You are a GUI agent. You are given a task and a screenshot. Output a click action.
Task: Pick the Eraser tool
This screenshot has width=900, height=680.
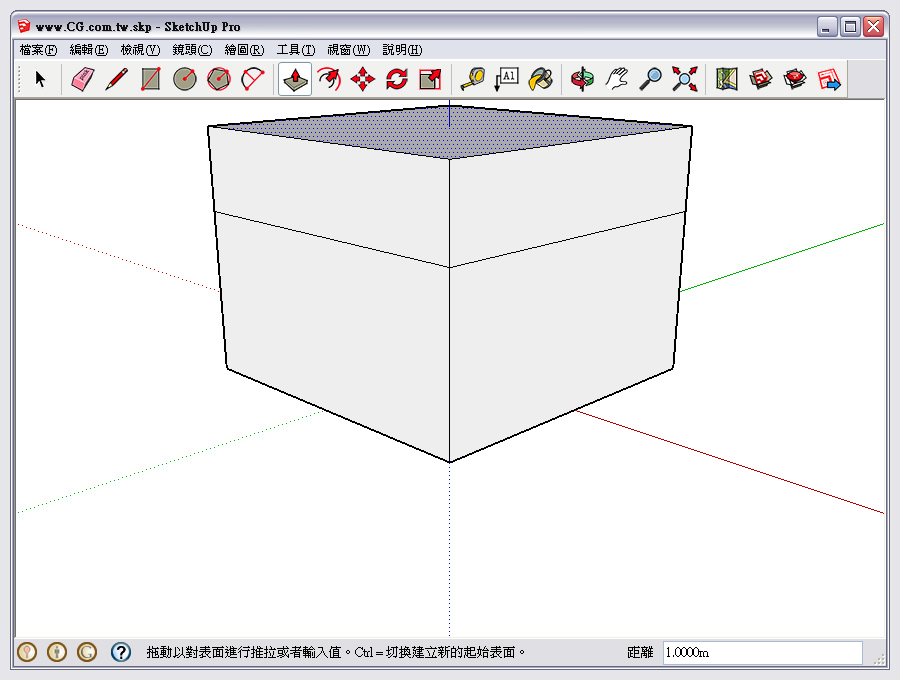[83, 79]
